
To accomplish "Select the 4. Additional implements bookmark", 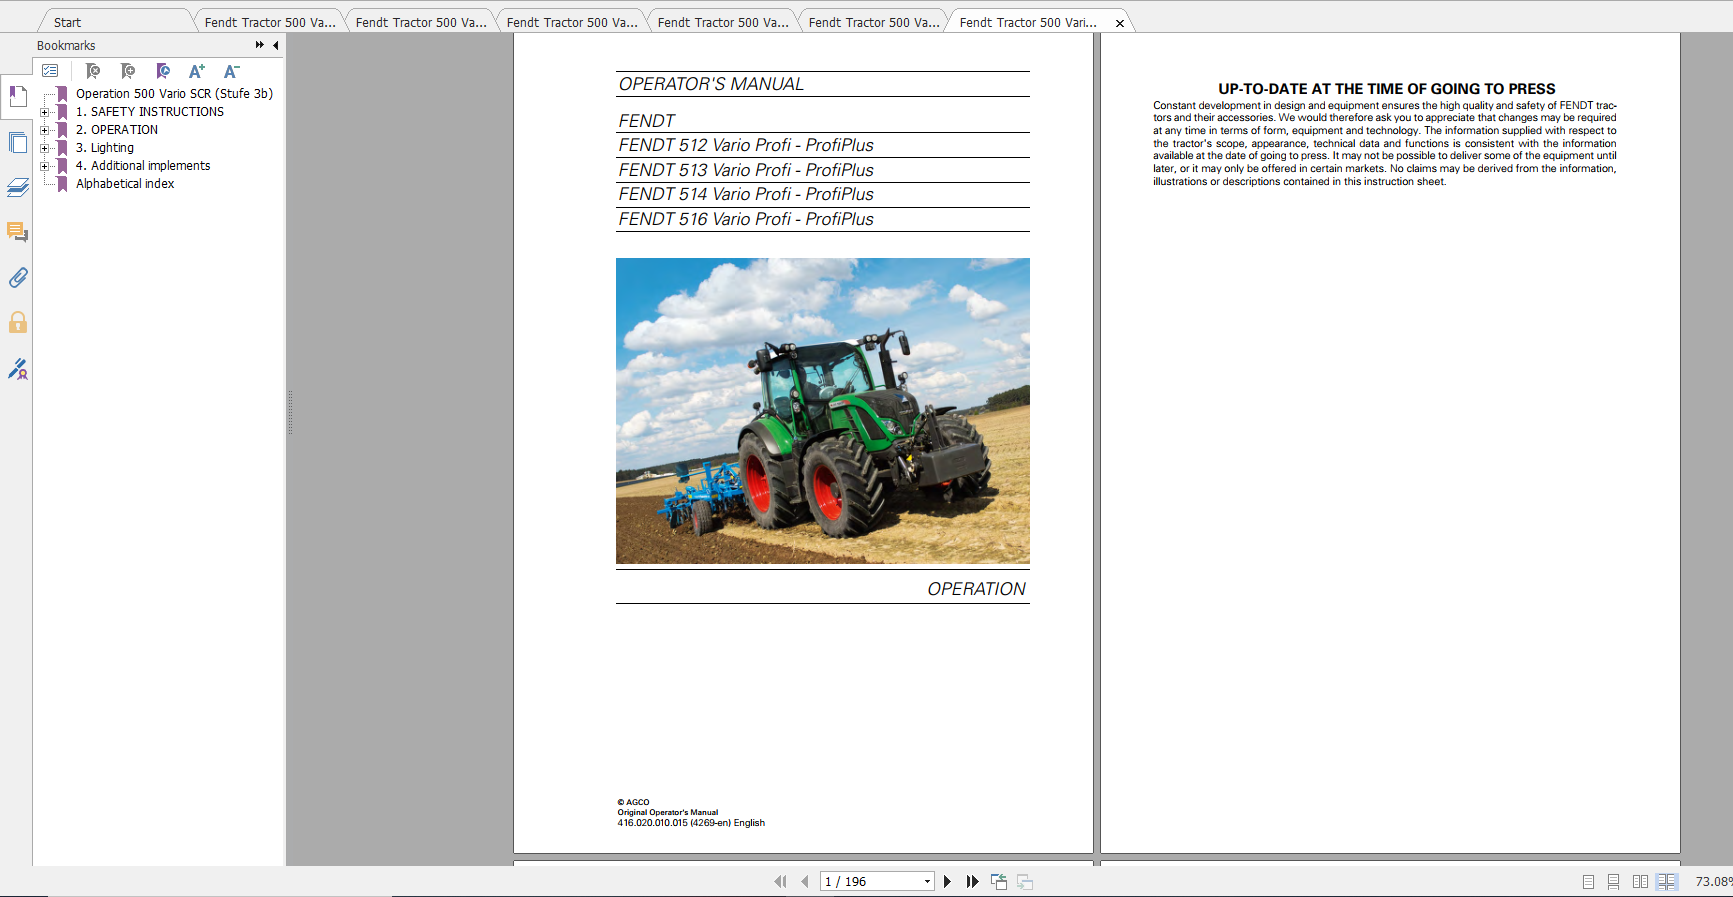I will tap(143, 166).
